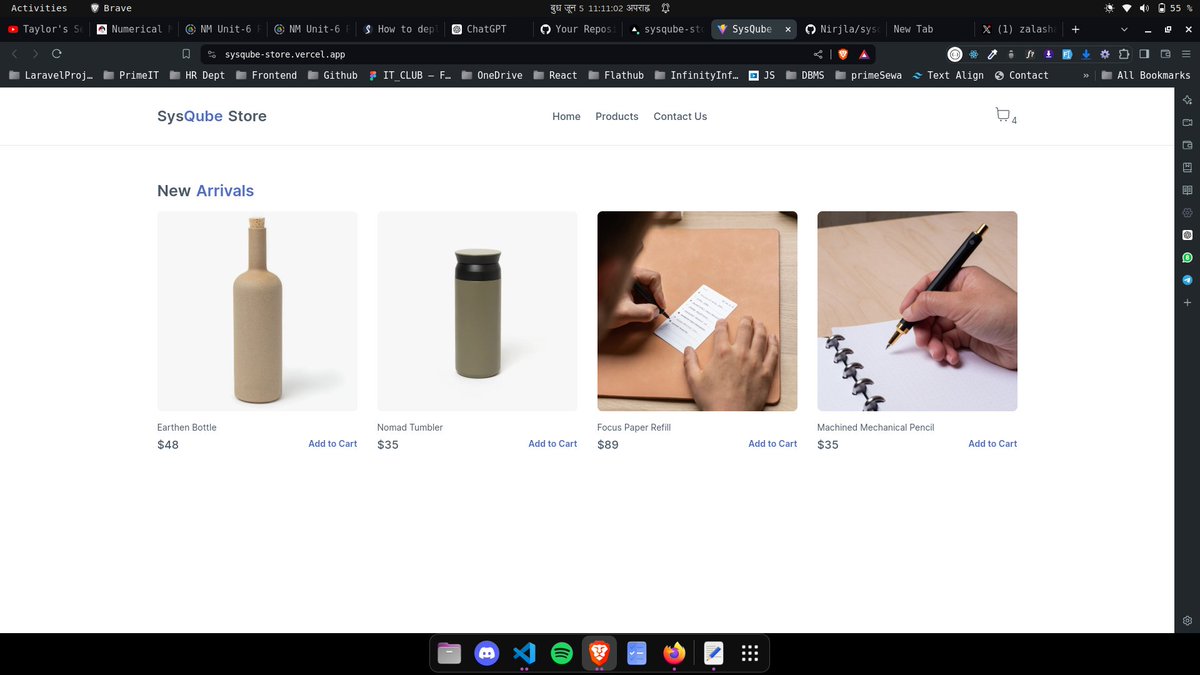The width and height of the screenshot is (1200, 675).
Task: Open the browser downloads arrow icon
Action: point(1086,54)
